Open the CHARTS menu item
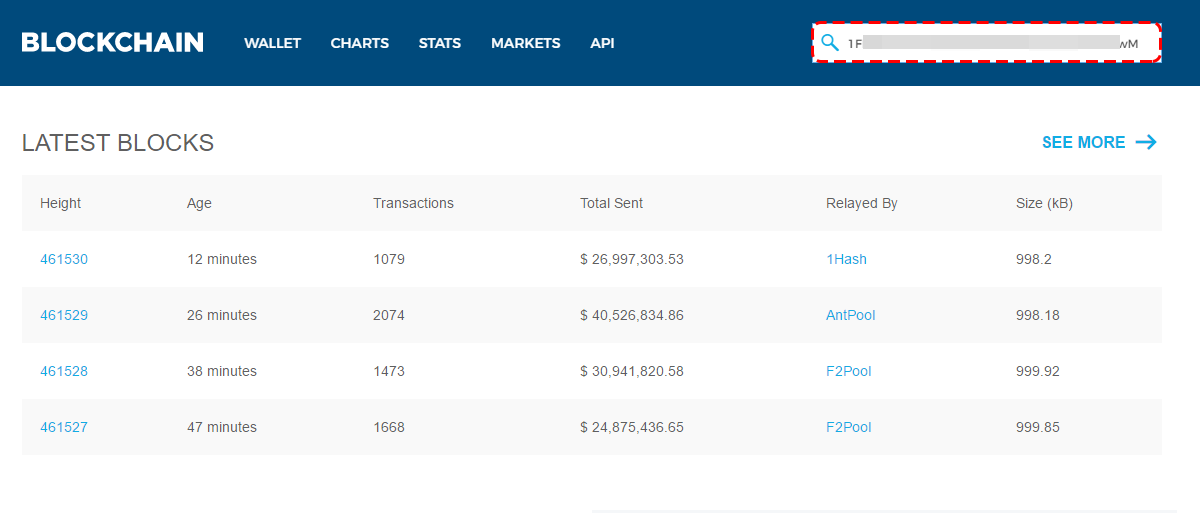This screenshot has width=1200, height=513. [x=360, y=43]
